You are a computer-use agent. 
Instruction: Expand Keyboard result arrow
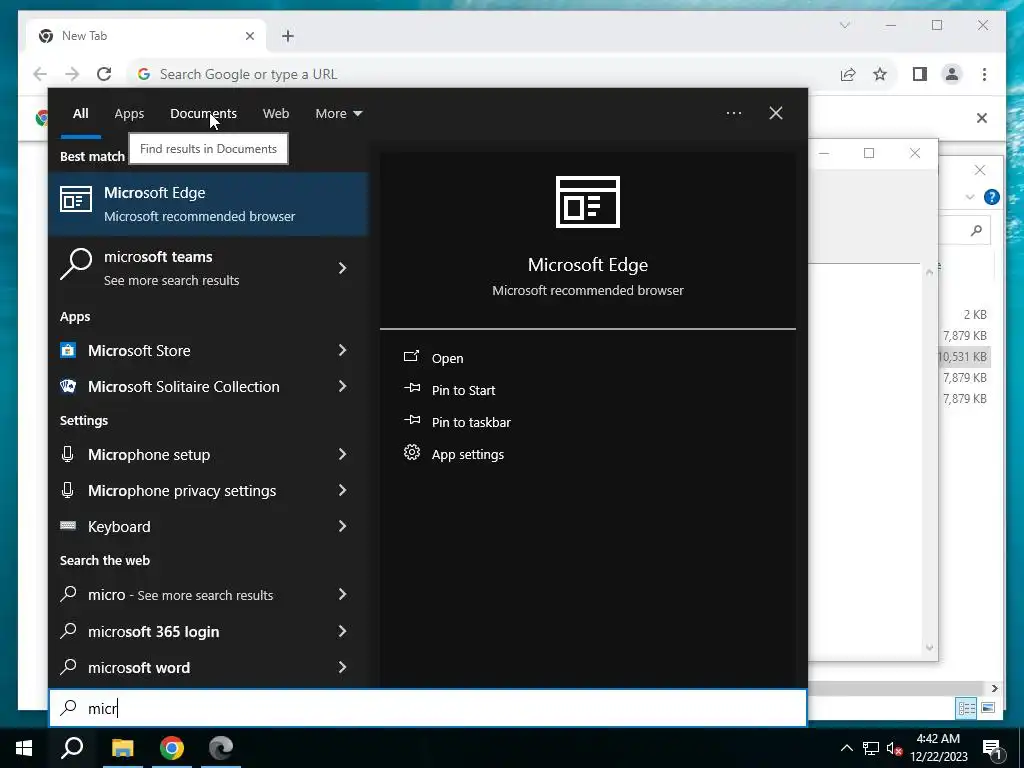point(342,526)
